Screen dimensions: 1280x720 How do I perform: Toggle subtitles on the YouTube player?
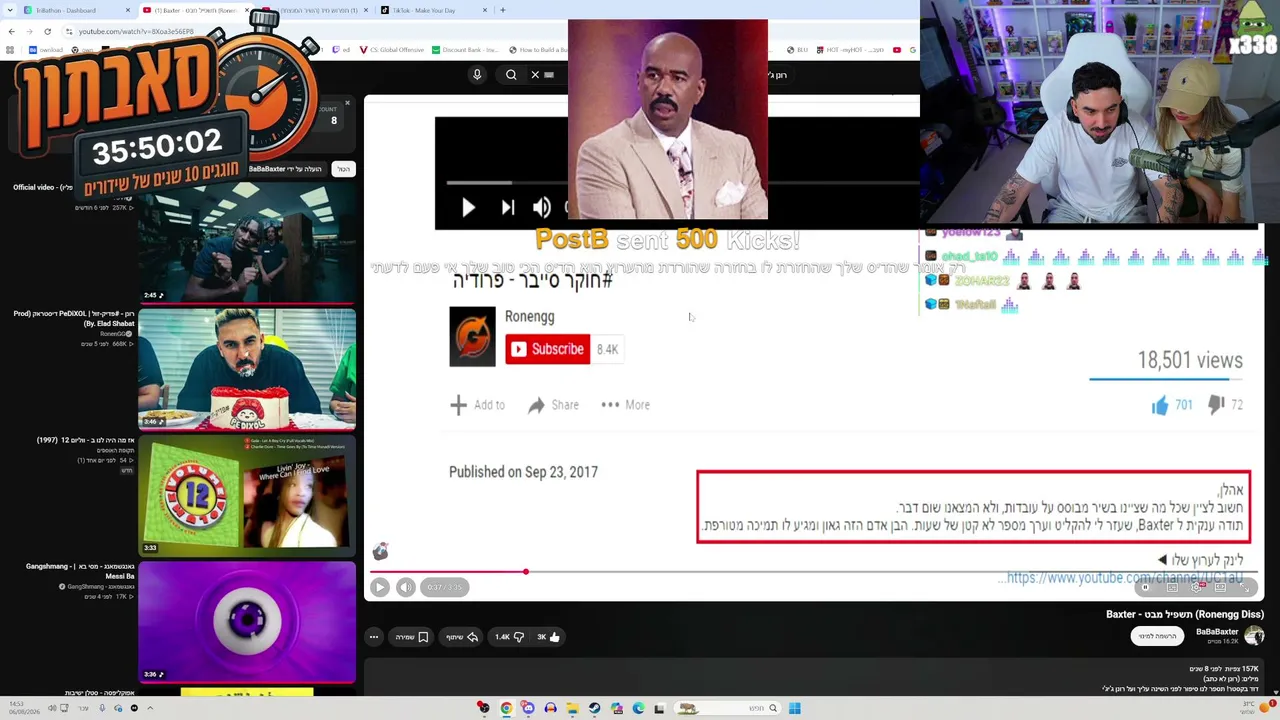1172,587
